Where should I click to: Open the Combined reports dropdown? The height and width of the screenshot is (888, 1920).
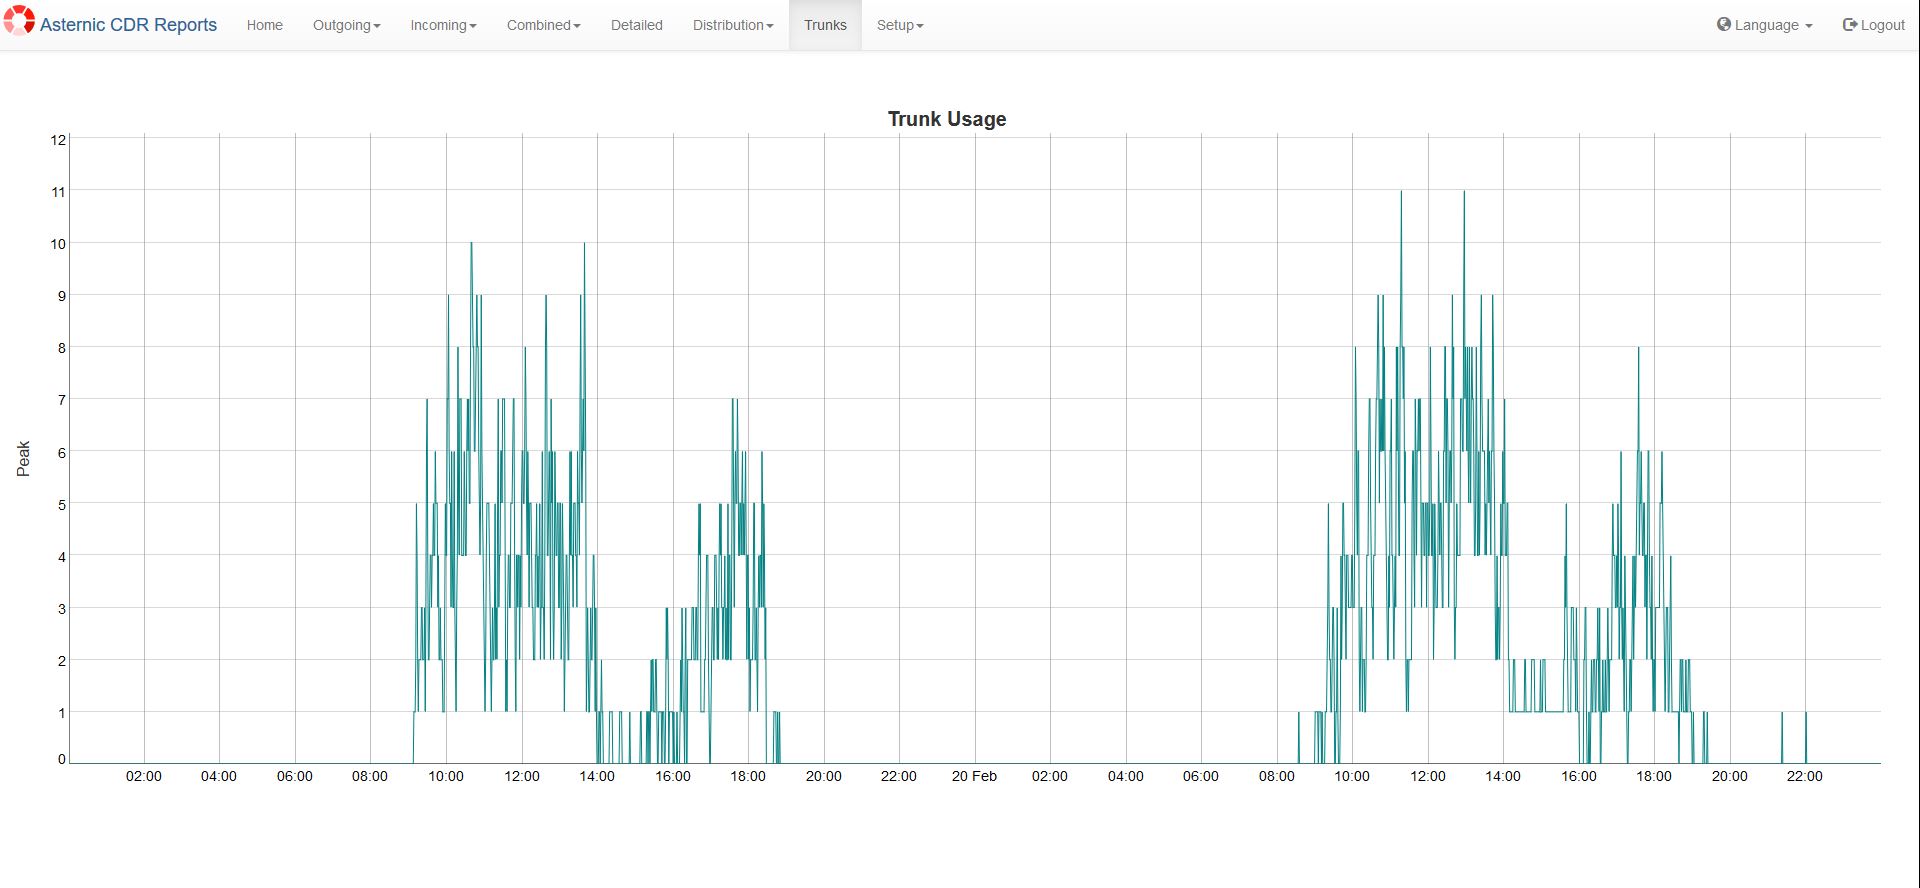[543, 25]
